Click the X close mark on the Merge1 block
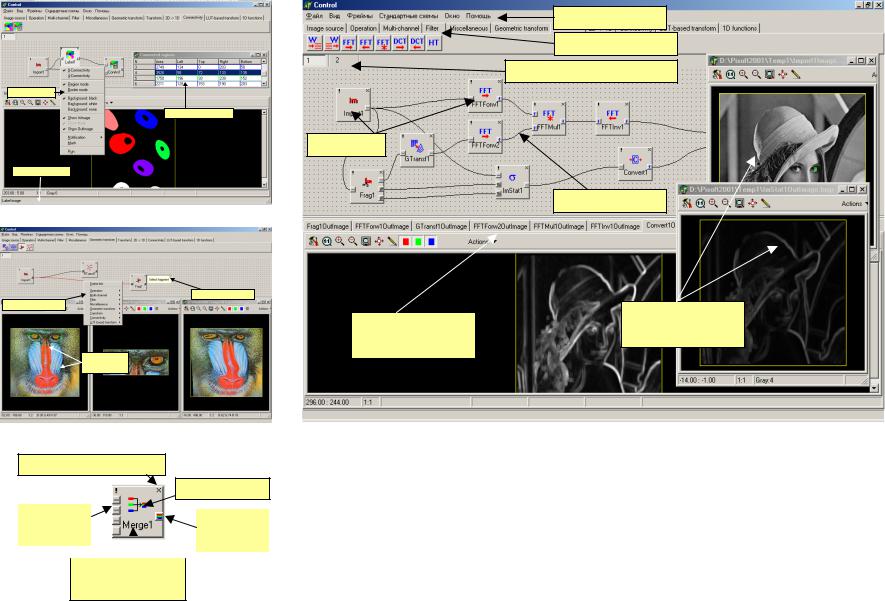Image resolution: width=885 pixels, height=601 pixels. 159,490
